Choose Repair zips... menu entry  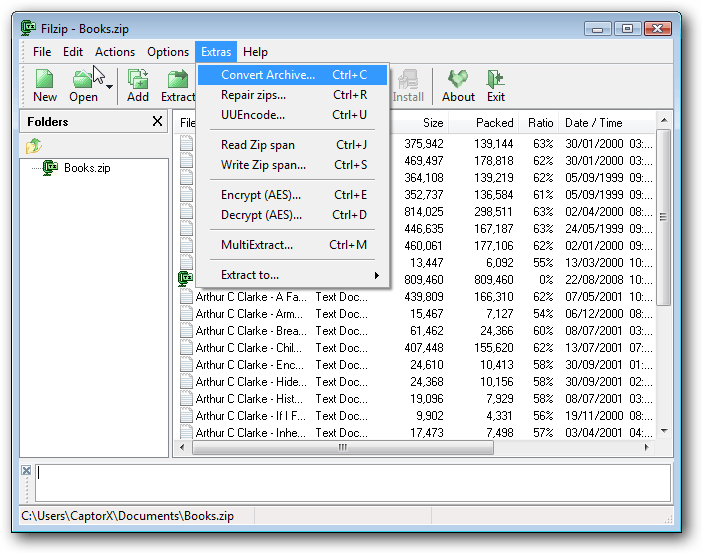click(x=292, y=95)
